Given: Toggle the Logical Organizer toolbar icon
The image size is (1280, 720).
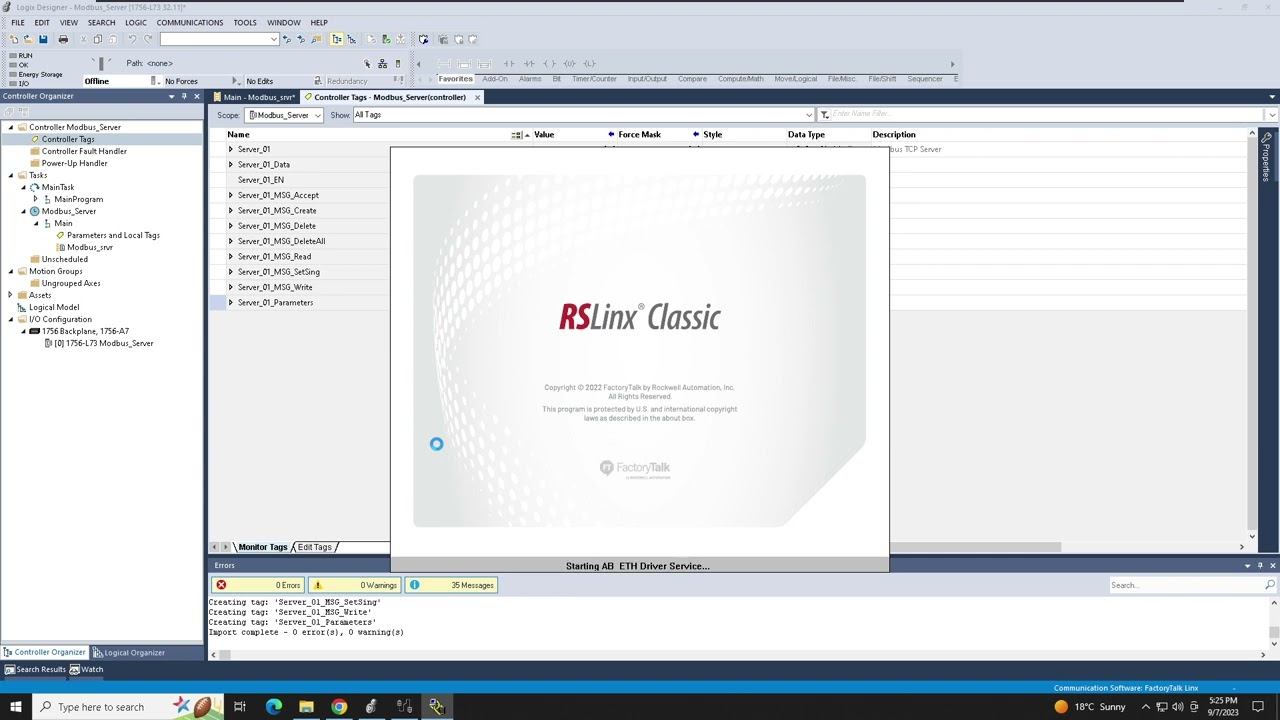Looking at the screenshot, I should (351, 39).
